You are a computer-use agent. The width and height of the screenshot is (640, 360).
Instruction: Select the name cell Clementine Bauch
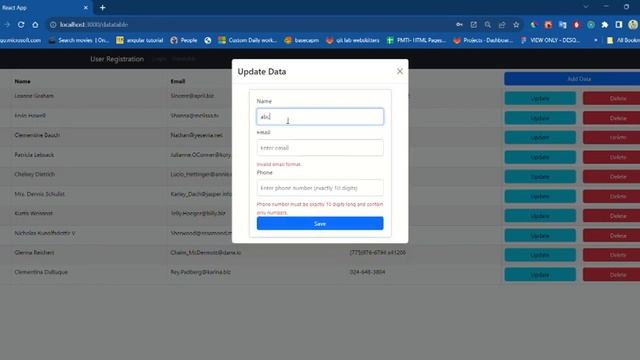click(37, 135)
